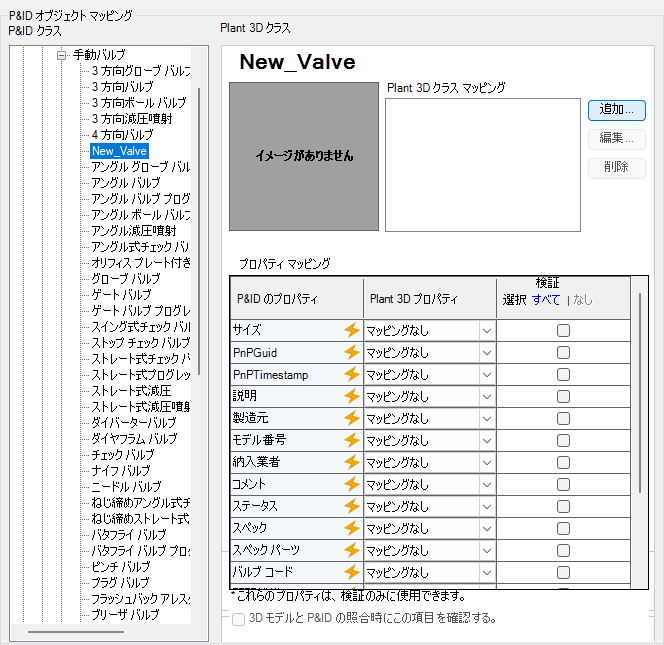Click the Plant 3D クラス マッピング list box
This screenshot has width=664, height=645.
point(483,165)
